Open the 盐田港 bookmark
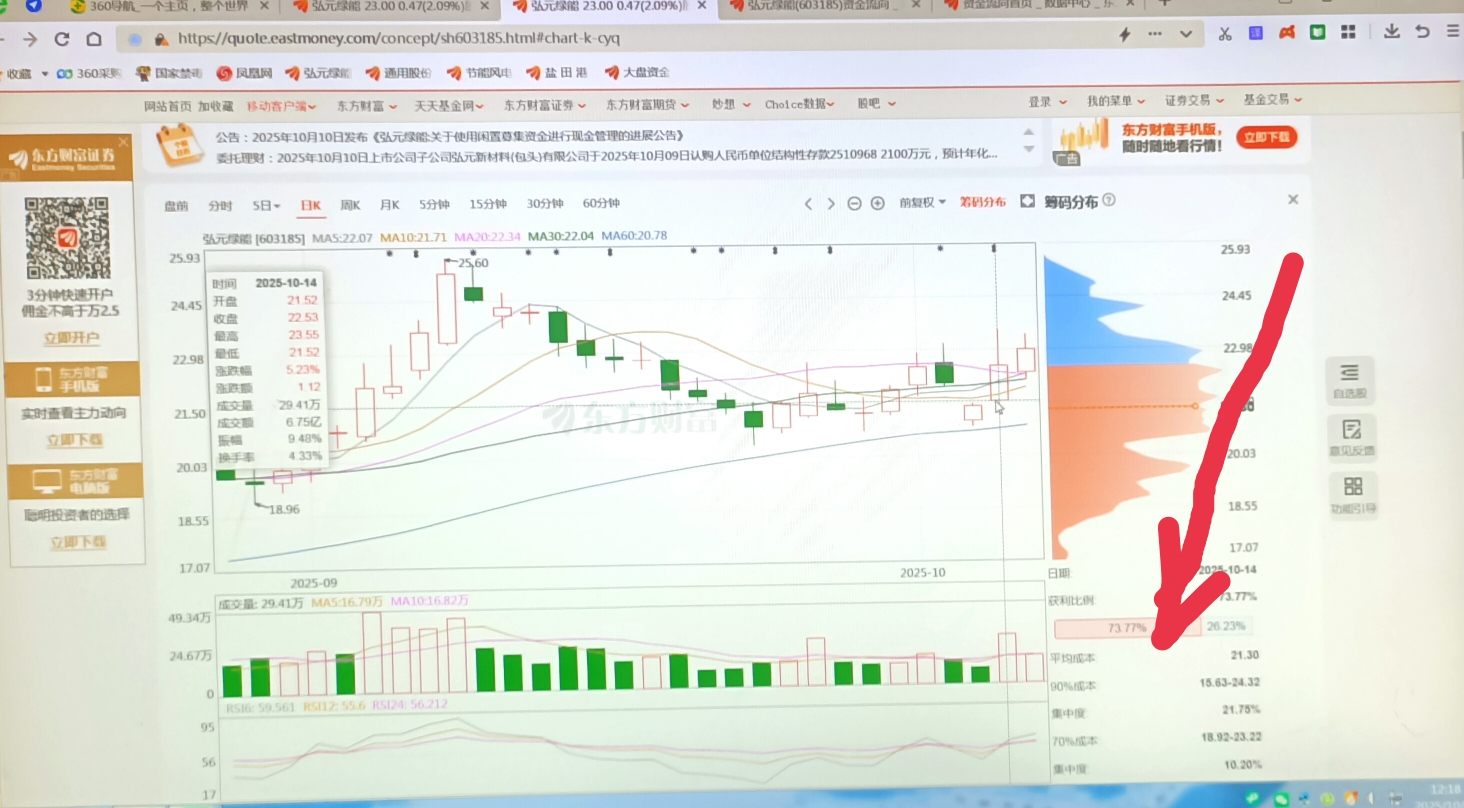1464x808 pixels. [x=556, y=73]
